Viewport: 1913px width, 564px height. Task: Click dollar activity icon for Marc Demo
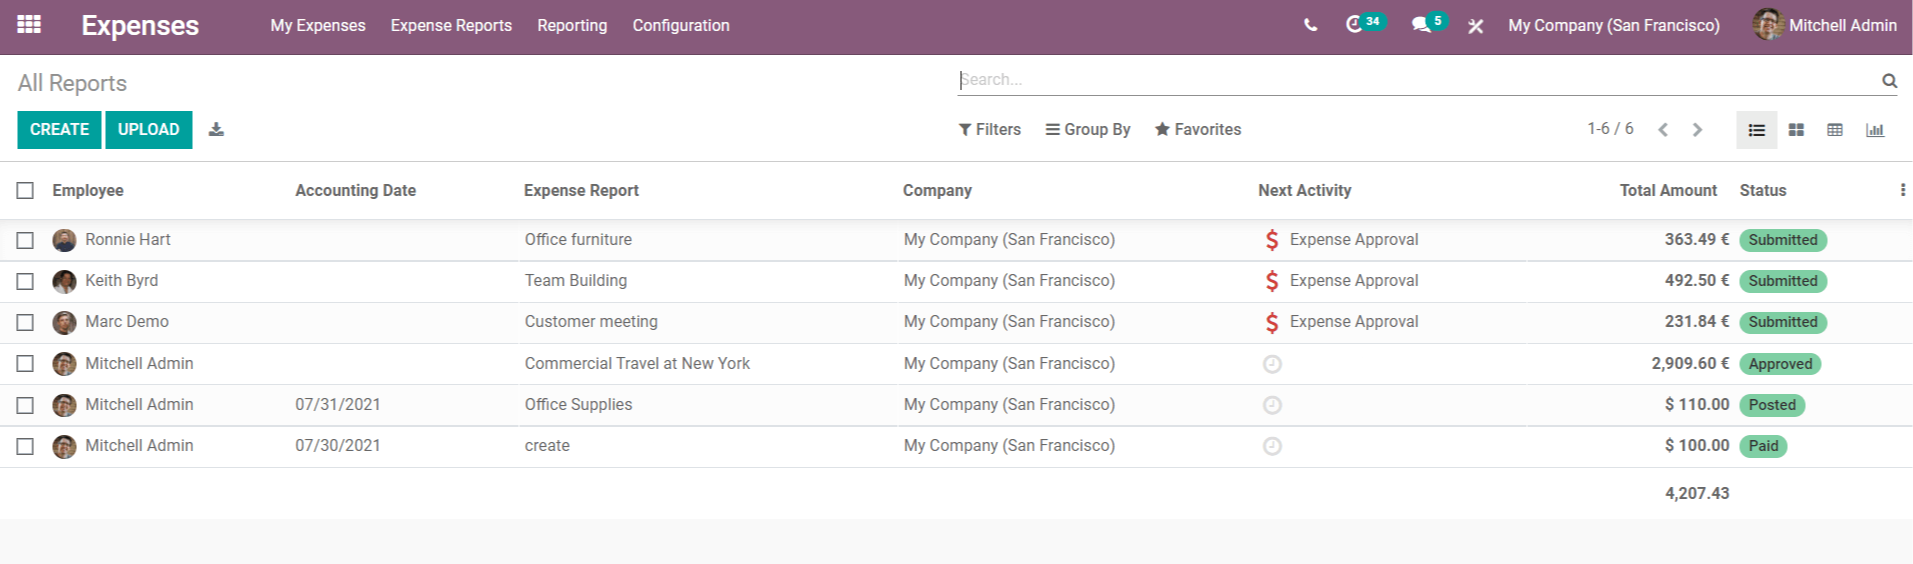pyautogui.click(x=1272, y=322)
